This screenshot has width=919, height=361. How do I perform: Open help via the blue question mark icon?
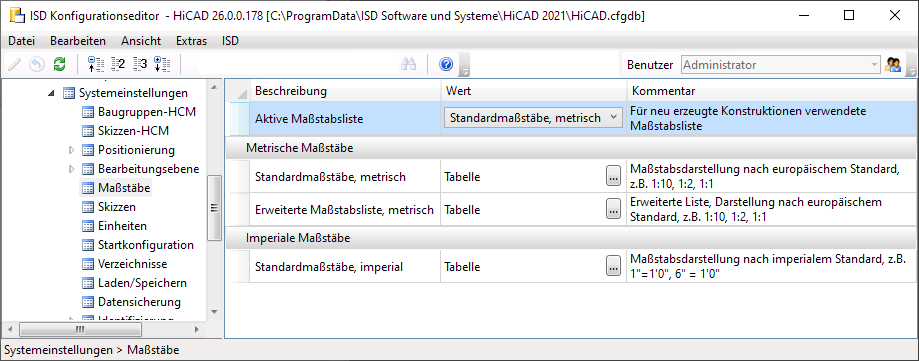coord(446,64)
